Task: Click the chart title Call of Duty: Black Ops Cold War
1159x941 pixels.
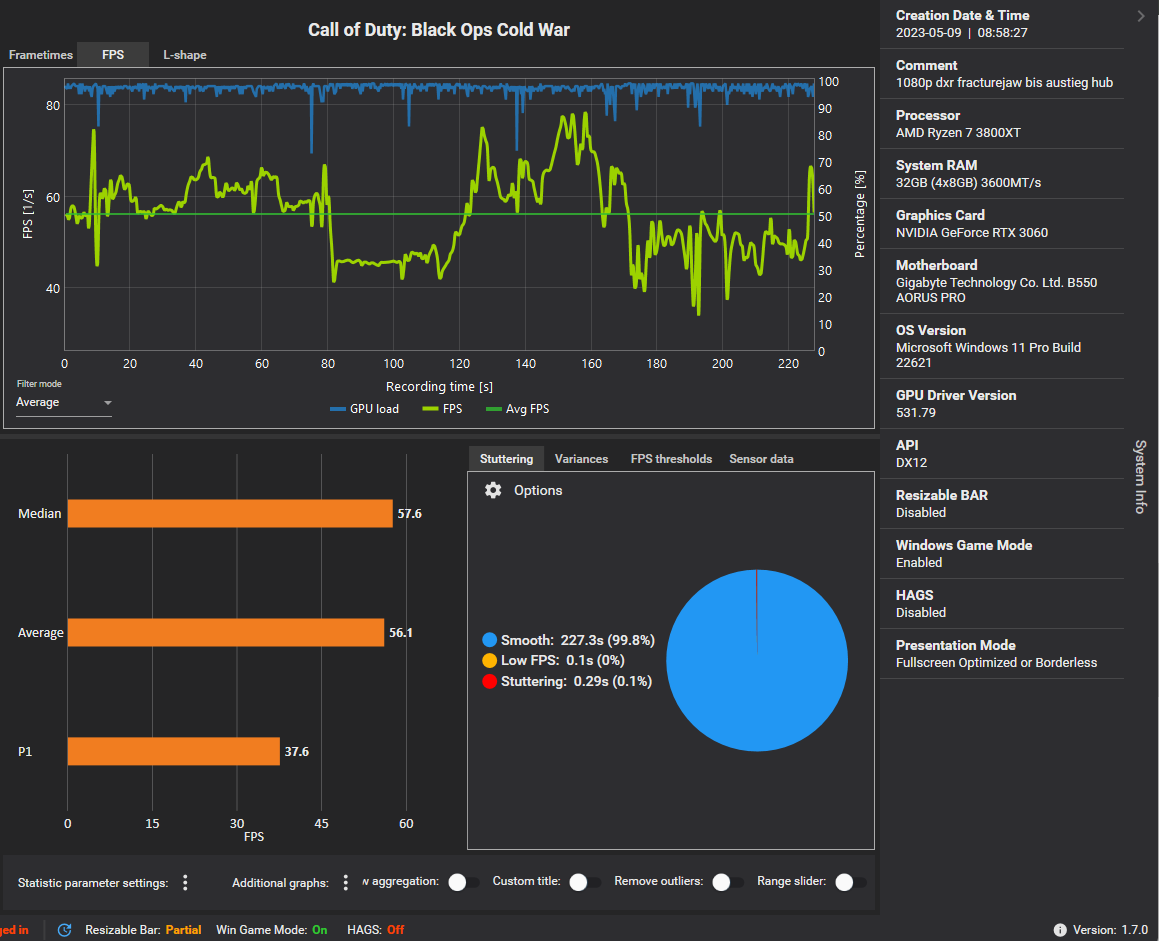Action: (x=439, y=30)
